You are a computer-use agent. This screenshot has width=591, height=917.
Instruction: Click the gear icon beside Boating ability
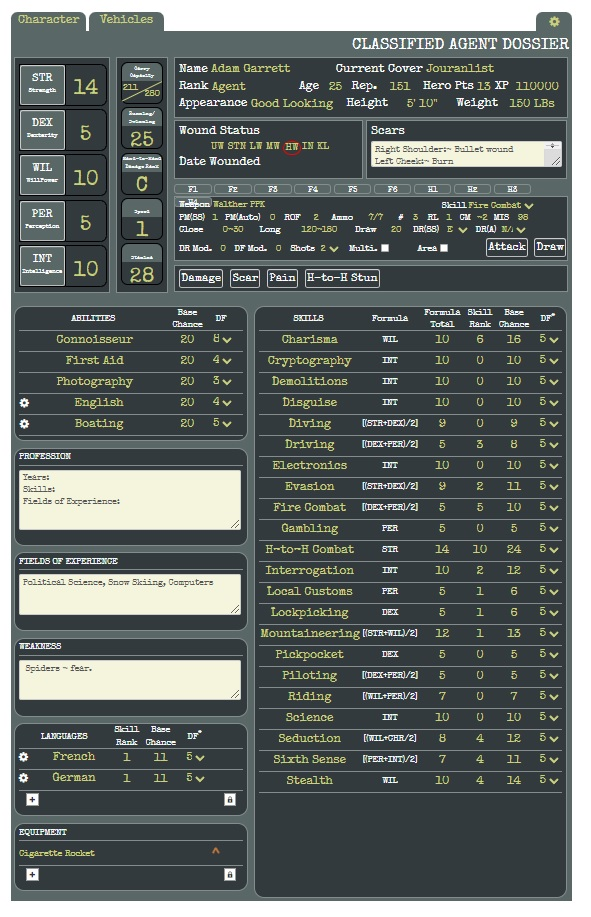[25, 423]
